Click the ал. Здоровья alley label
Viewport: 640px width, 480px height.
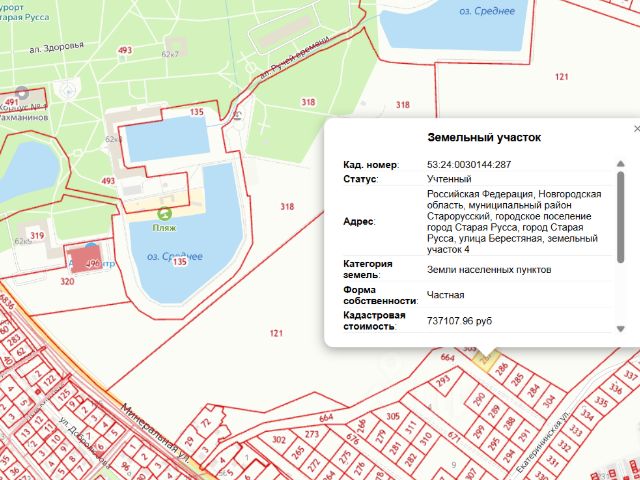click(56, 47)
